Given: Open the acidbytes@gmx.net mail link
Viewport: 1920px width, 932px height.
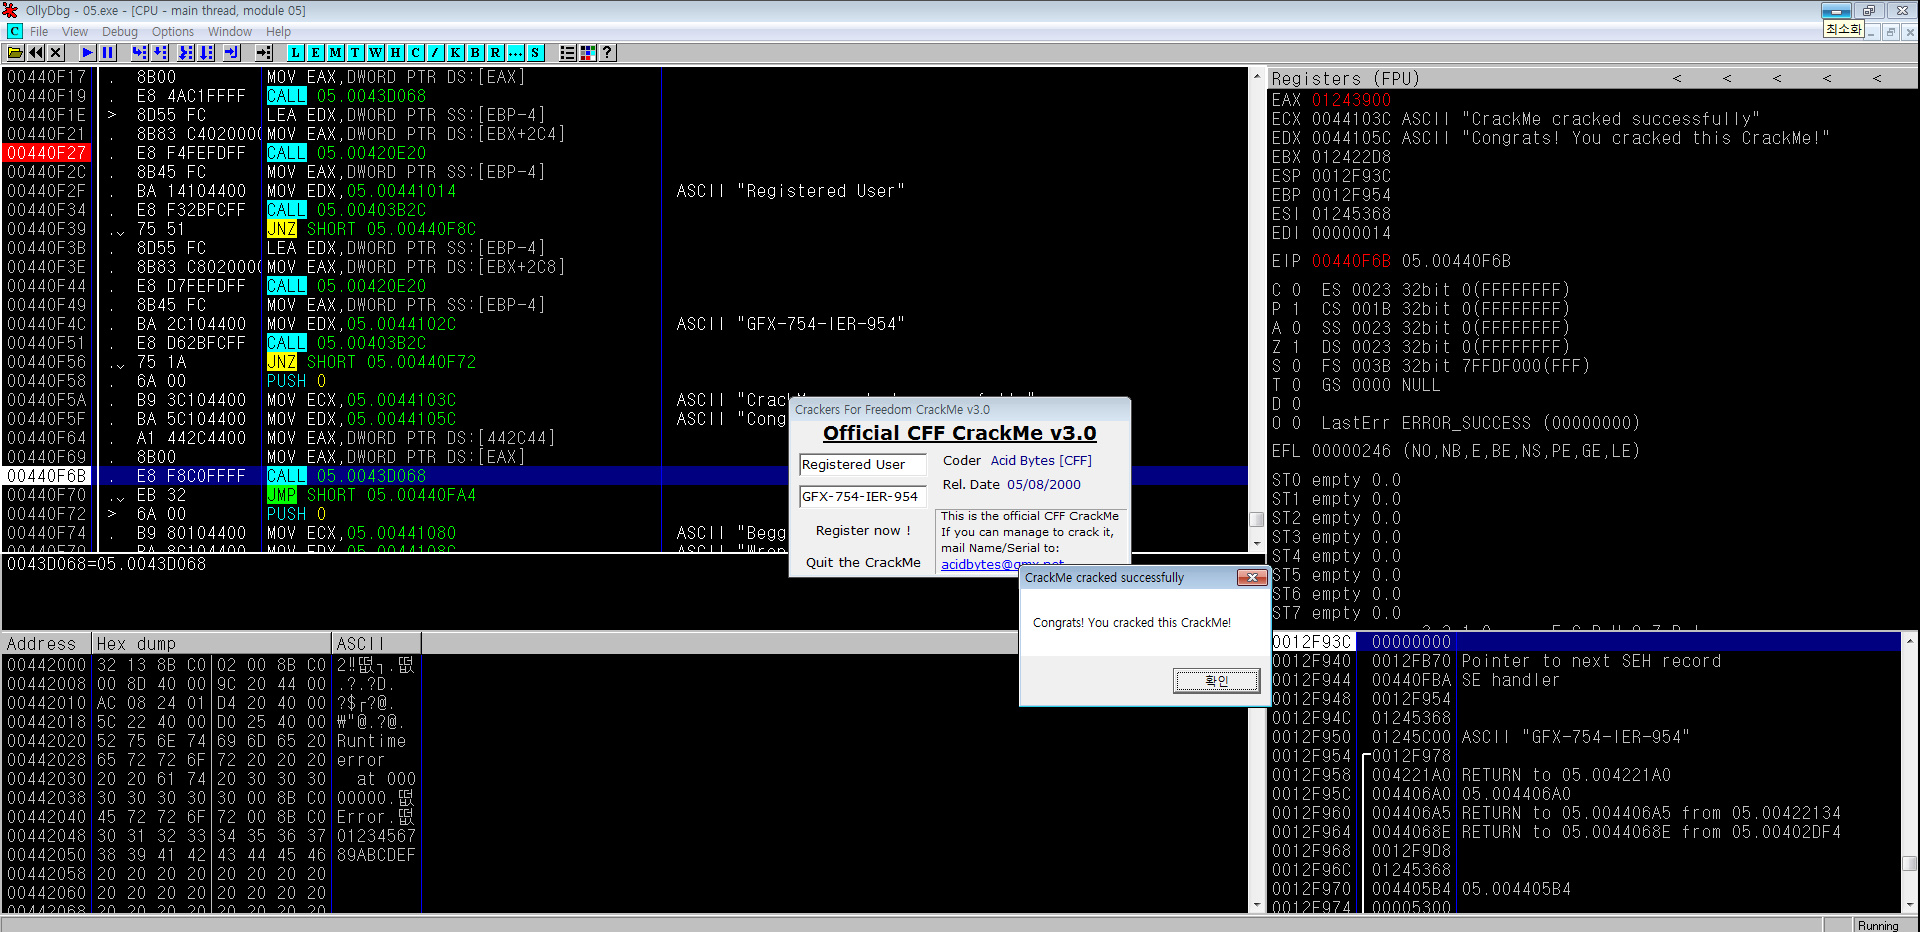Looking at the screenshot, I should (1002, 565).
